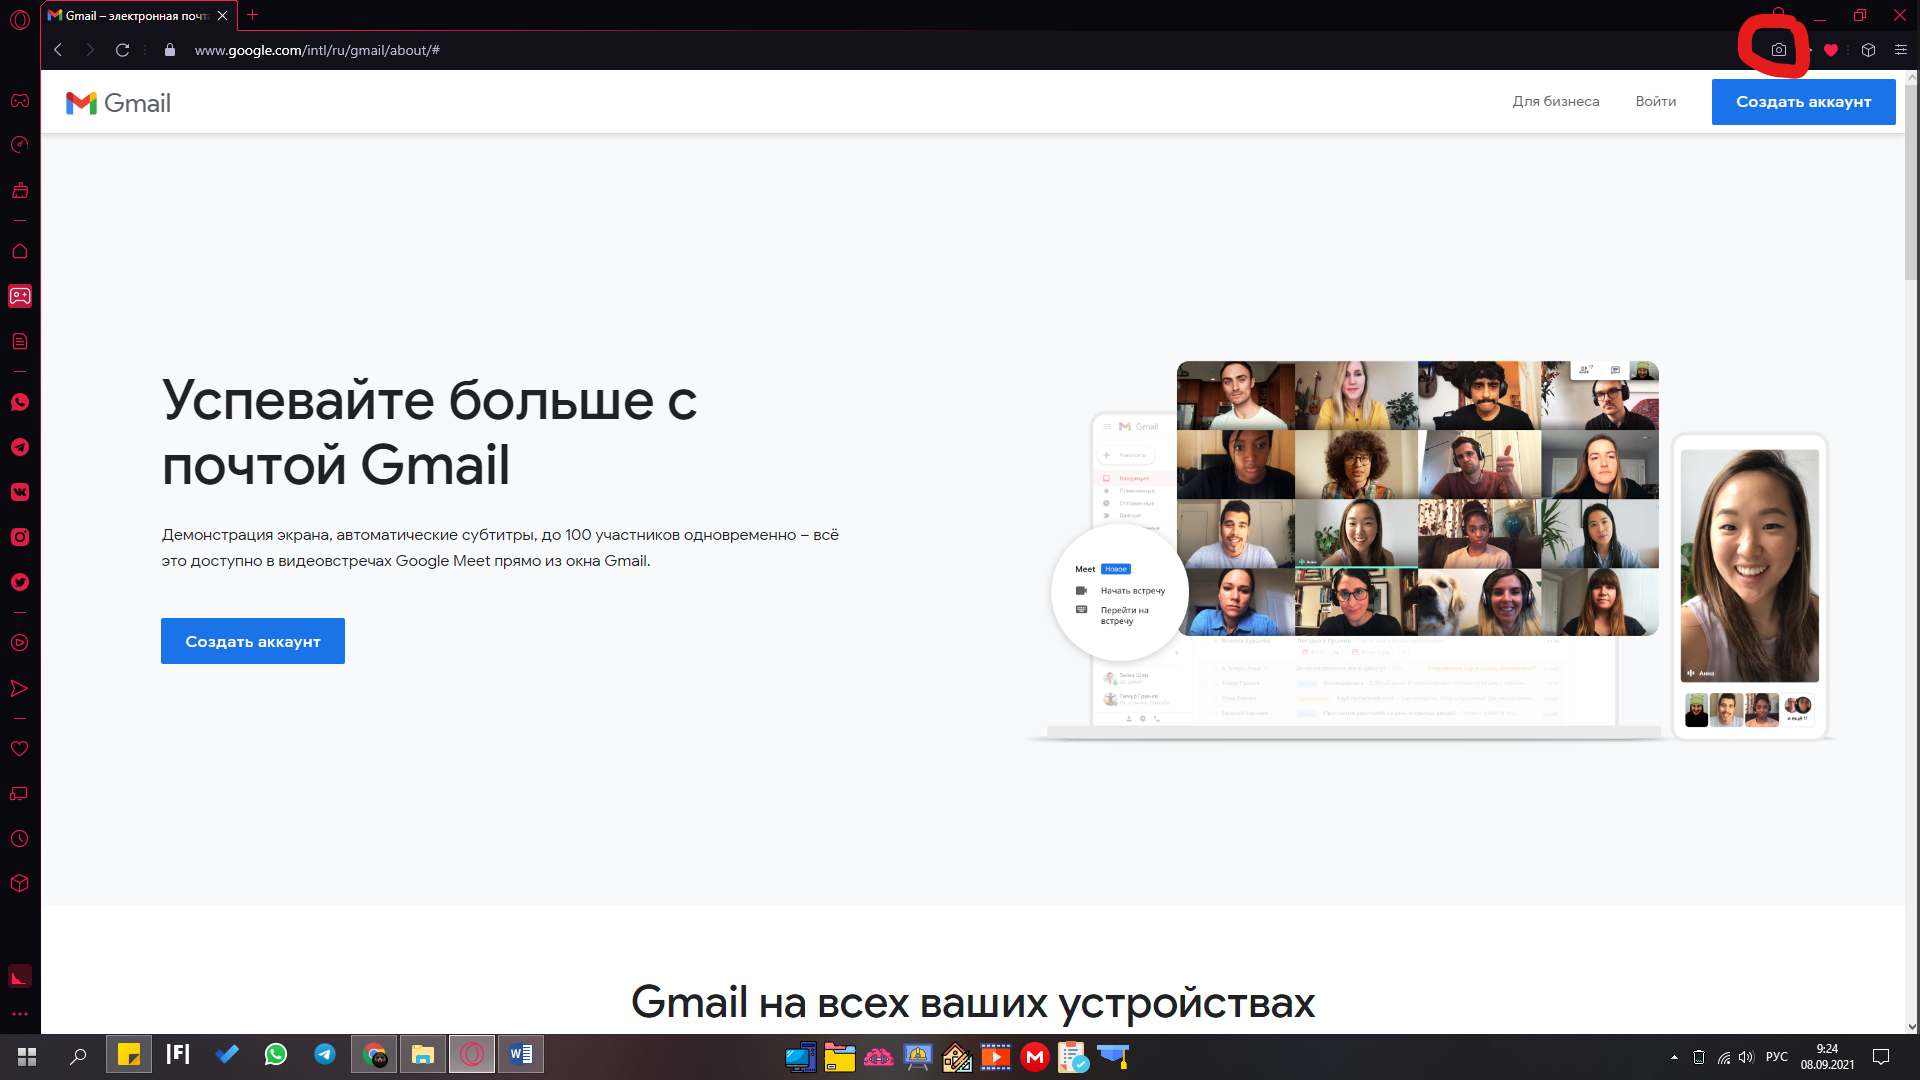
Task: Click the Gmail logo in header
Action: click(x=118, y=103)
